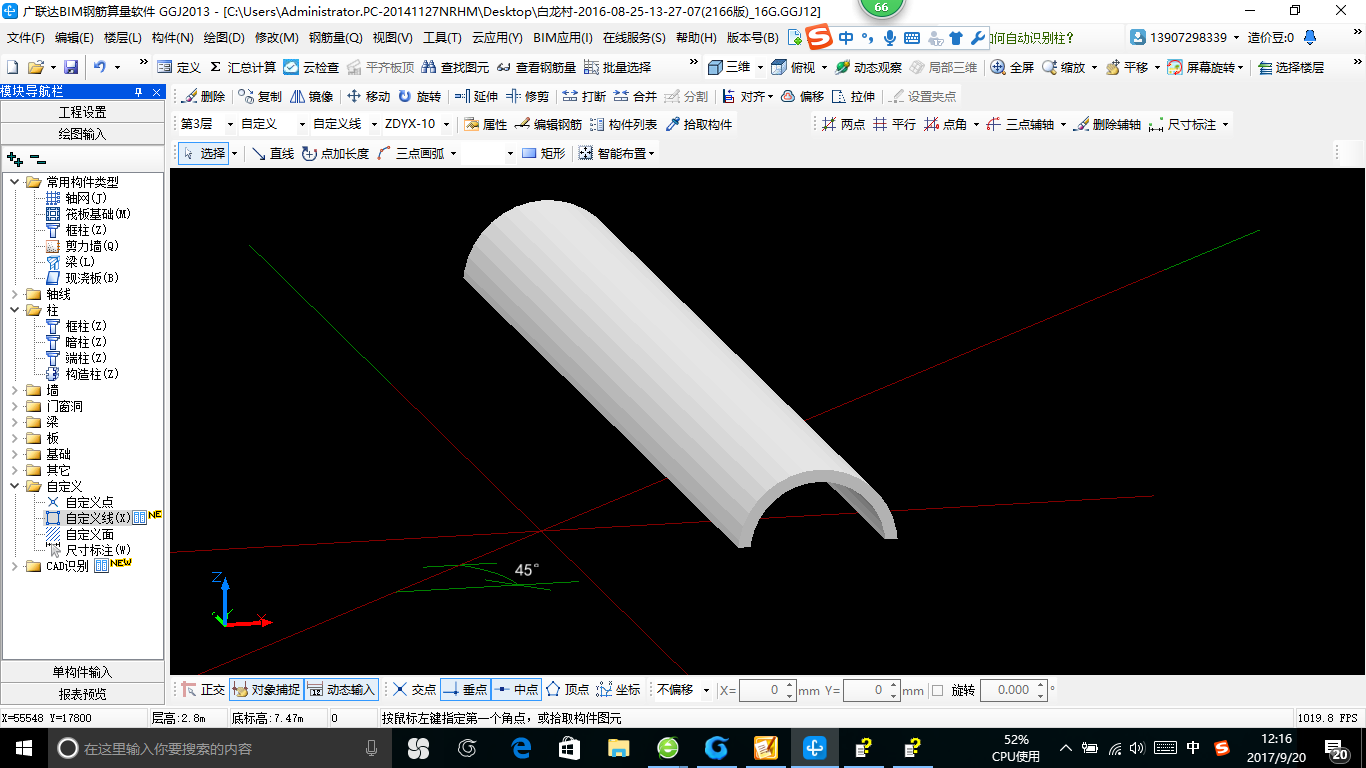Open the BIM应用(I) menu
The width and height of the screenshot is (1366, 768).
click(x=563, y=38)
